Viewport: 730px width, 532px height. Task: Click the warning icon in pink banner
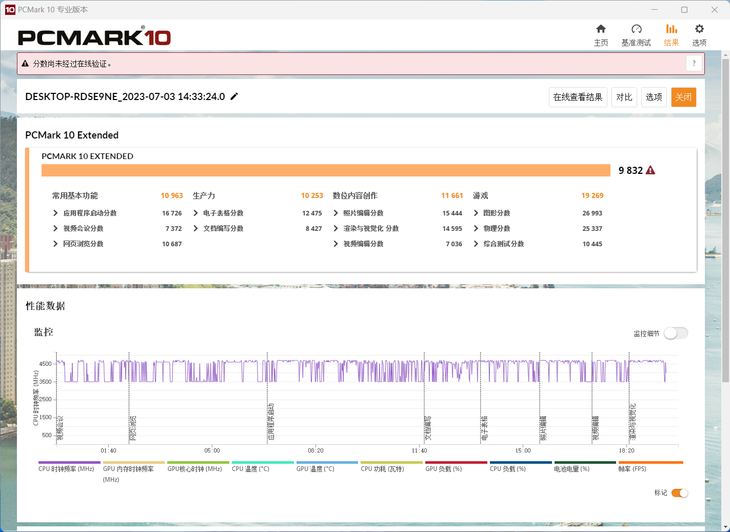(25, 64)
